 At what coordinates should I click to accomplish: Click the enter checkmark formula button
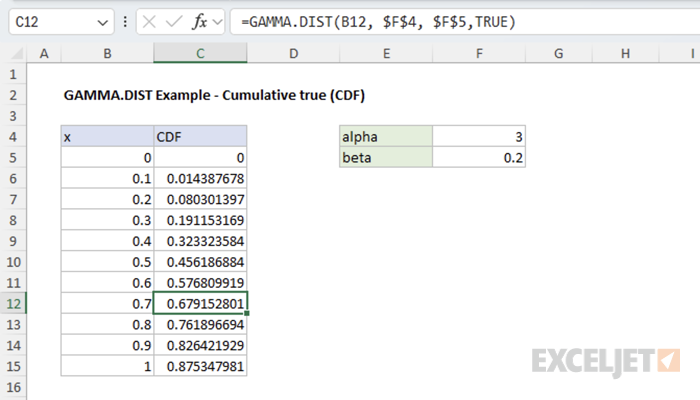174,21
